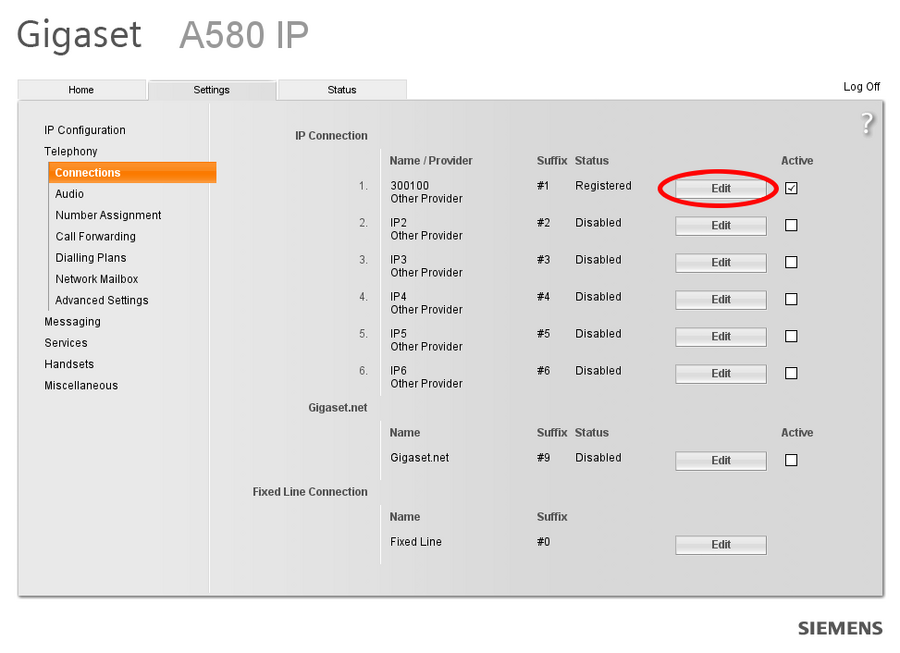Edit the Gigaset.net connection
The height and width of the screenshot is (653, 900).
point(720,460)
